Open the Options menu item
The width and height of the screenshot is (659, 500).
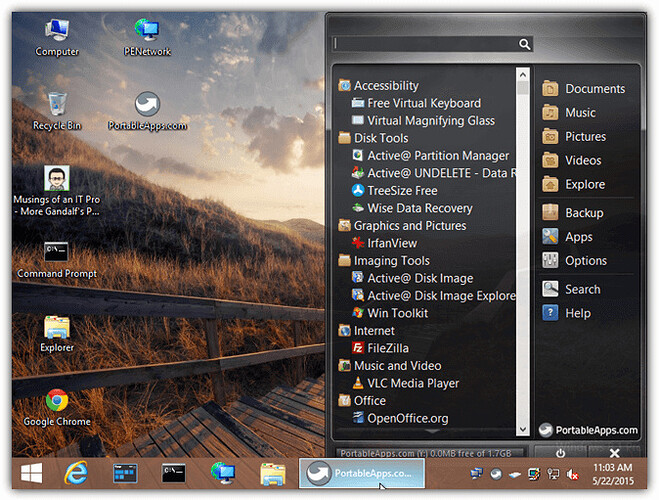pyautogui.click(x=585, y=261)
